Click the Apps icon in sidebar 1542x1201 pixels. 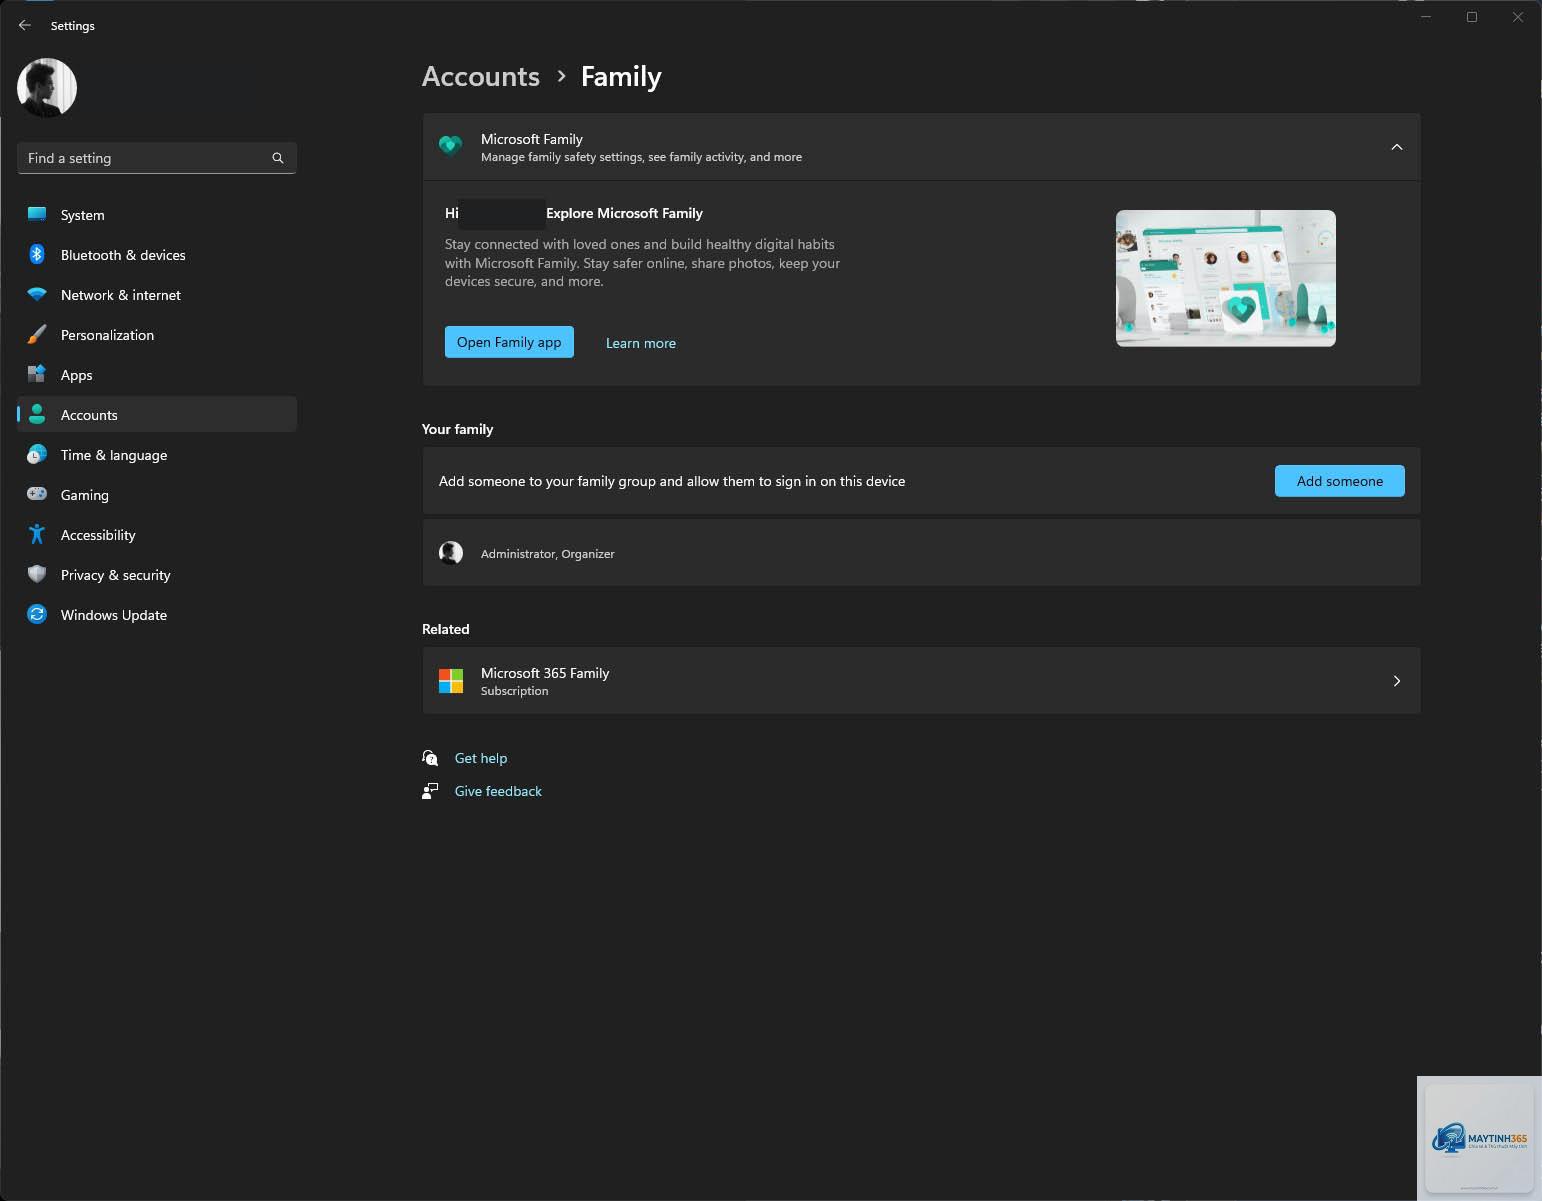click(x=37, y=374)
